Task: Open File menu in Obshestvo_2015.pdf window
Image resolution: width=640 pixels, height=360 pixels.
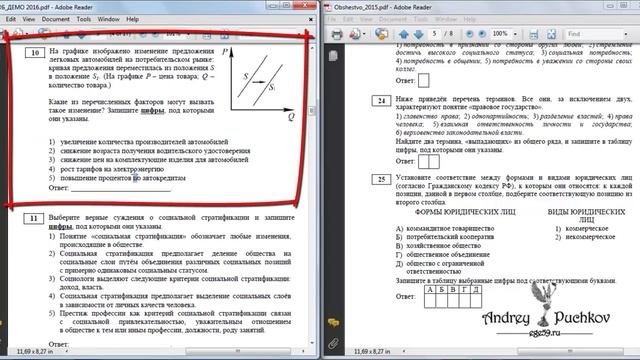Action: (332, 19)
